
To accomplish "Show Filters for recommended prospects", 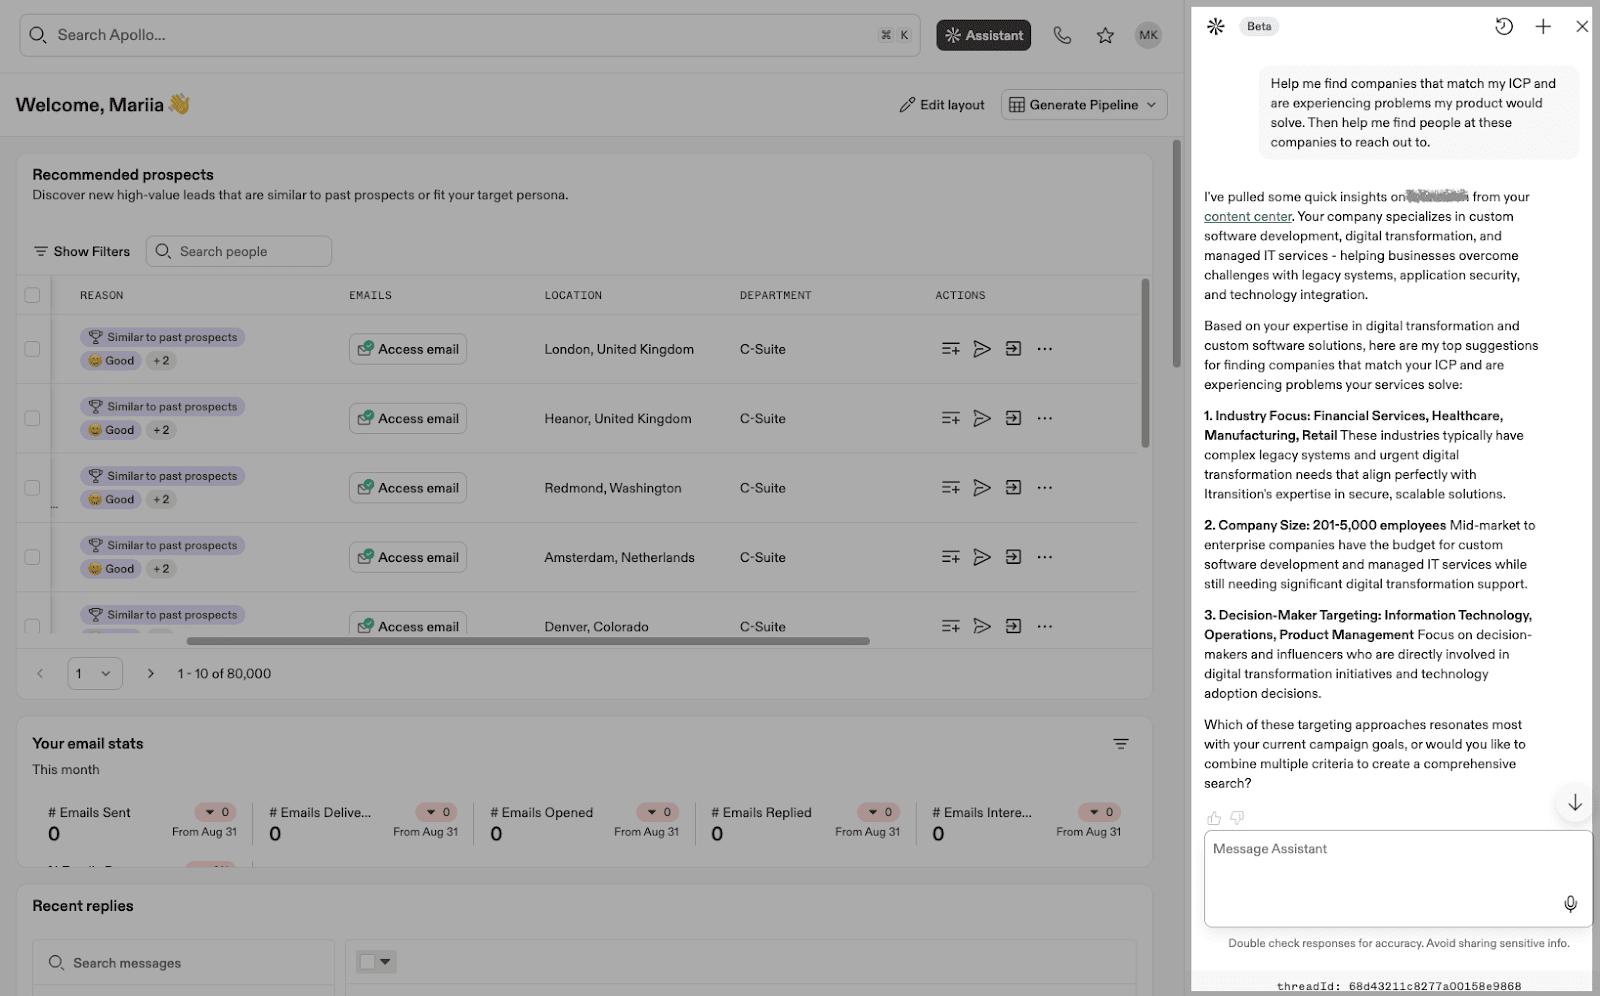I will pos(81,251).
